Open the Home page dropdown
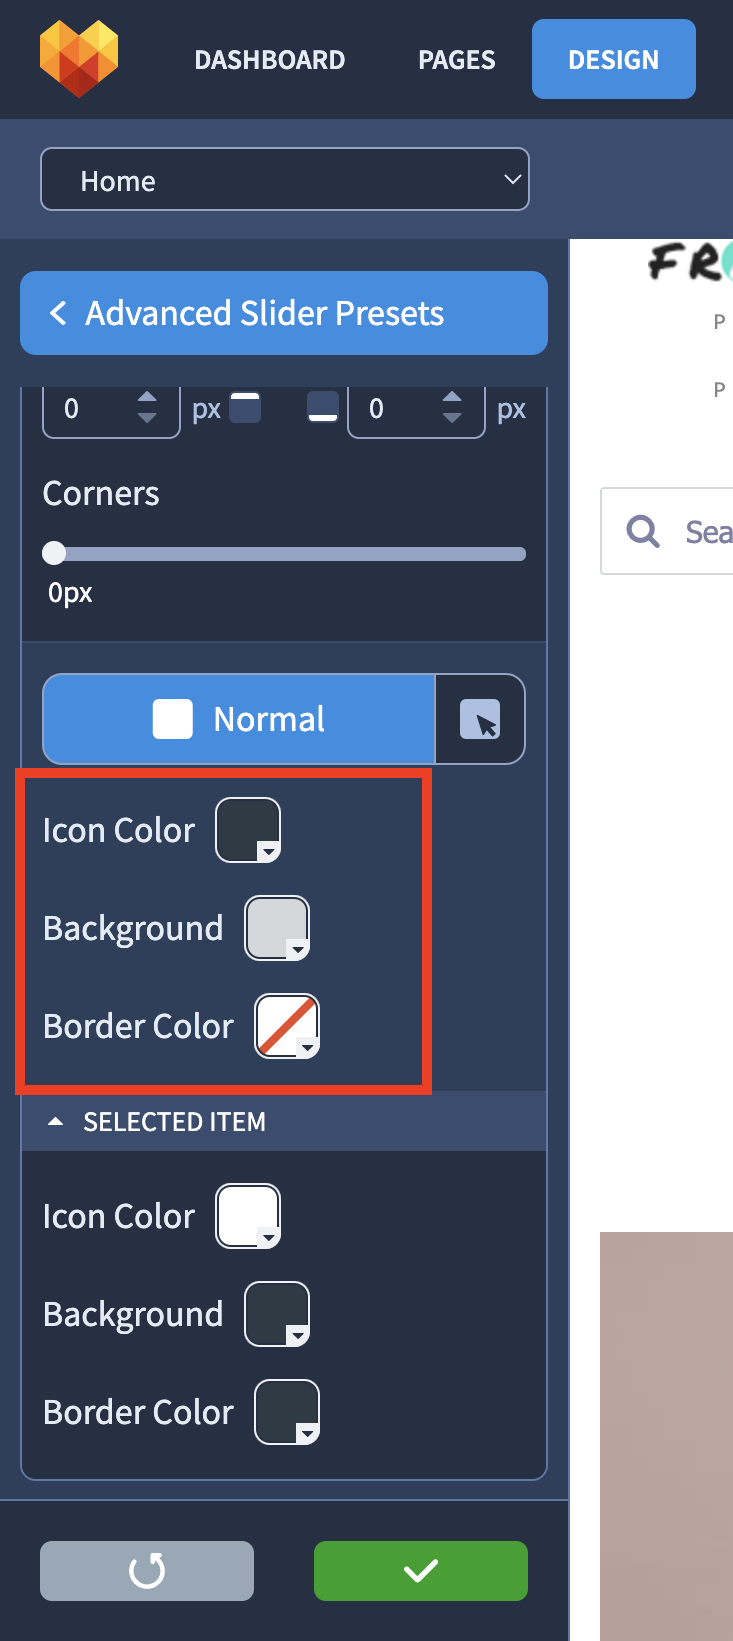Screen dimensions: 733x1641 (x=285, y=180)
